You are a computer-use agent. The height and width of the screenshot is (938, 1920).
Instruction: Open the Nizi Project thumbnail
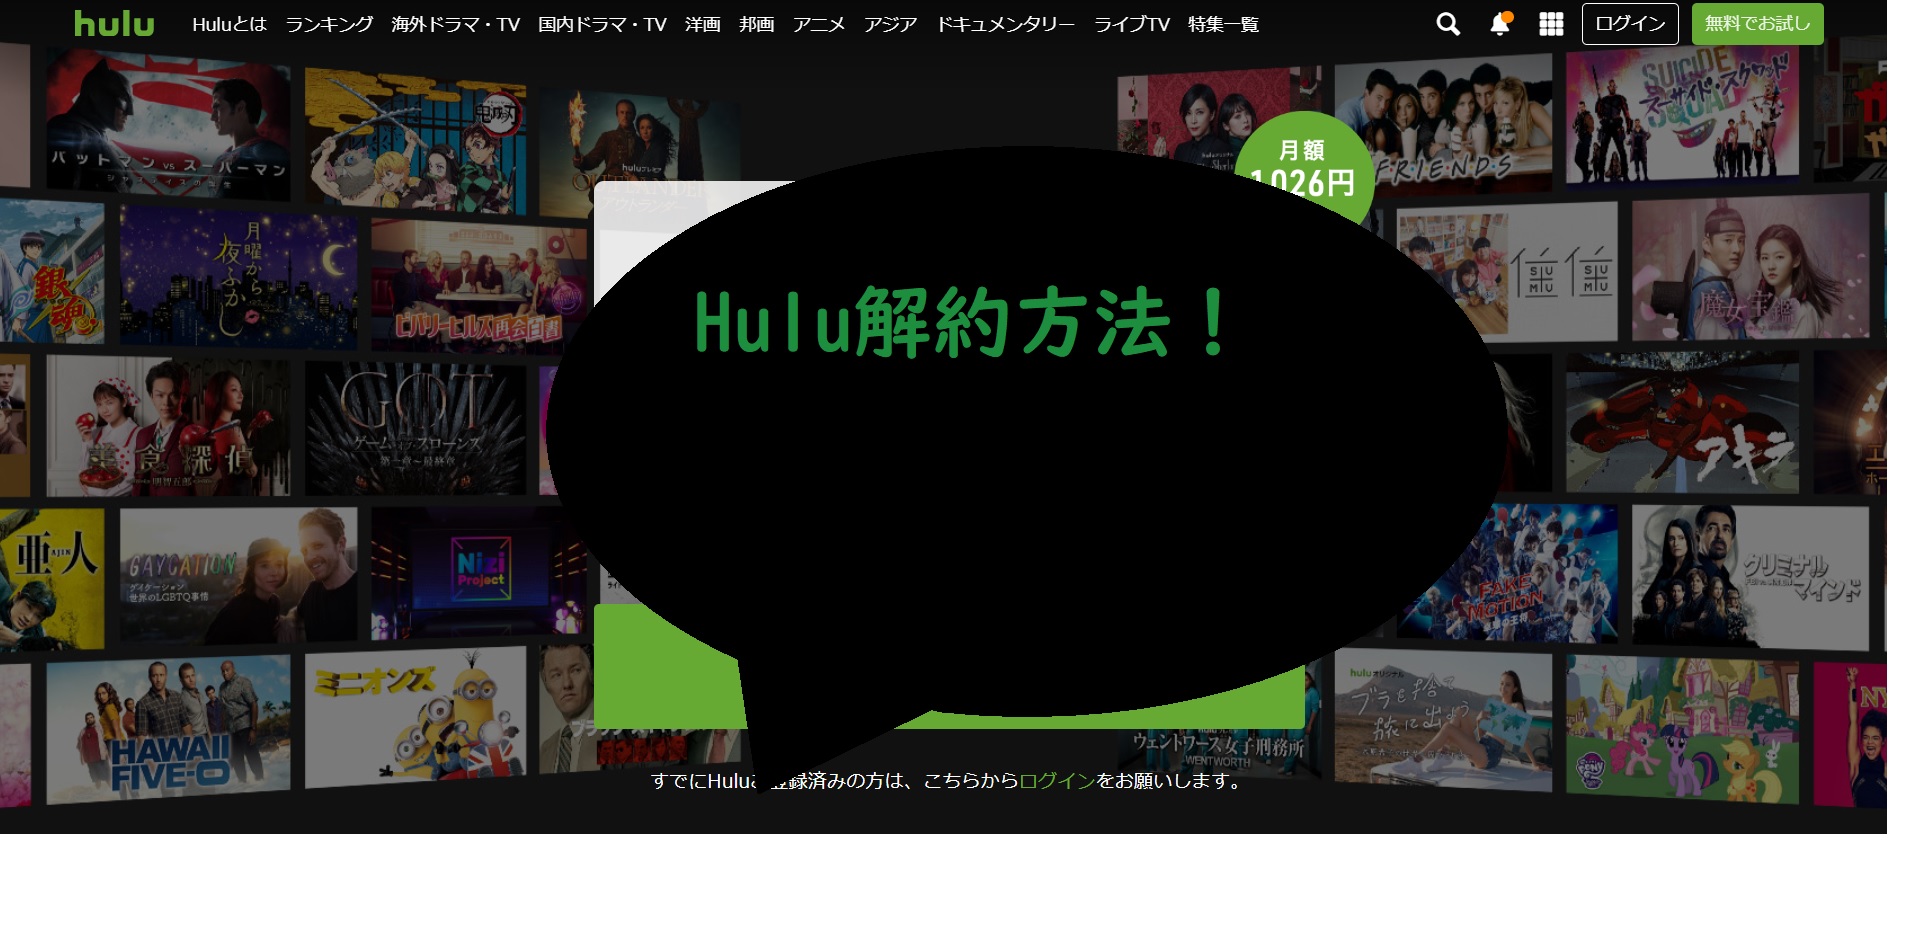point(478,574)
